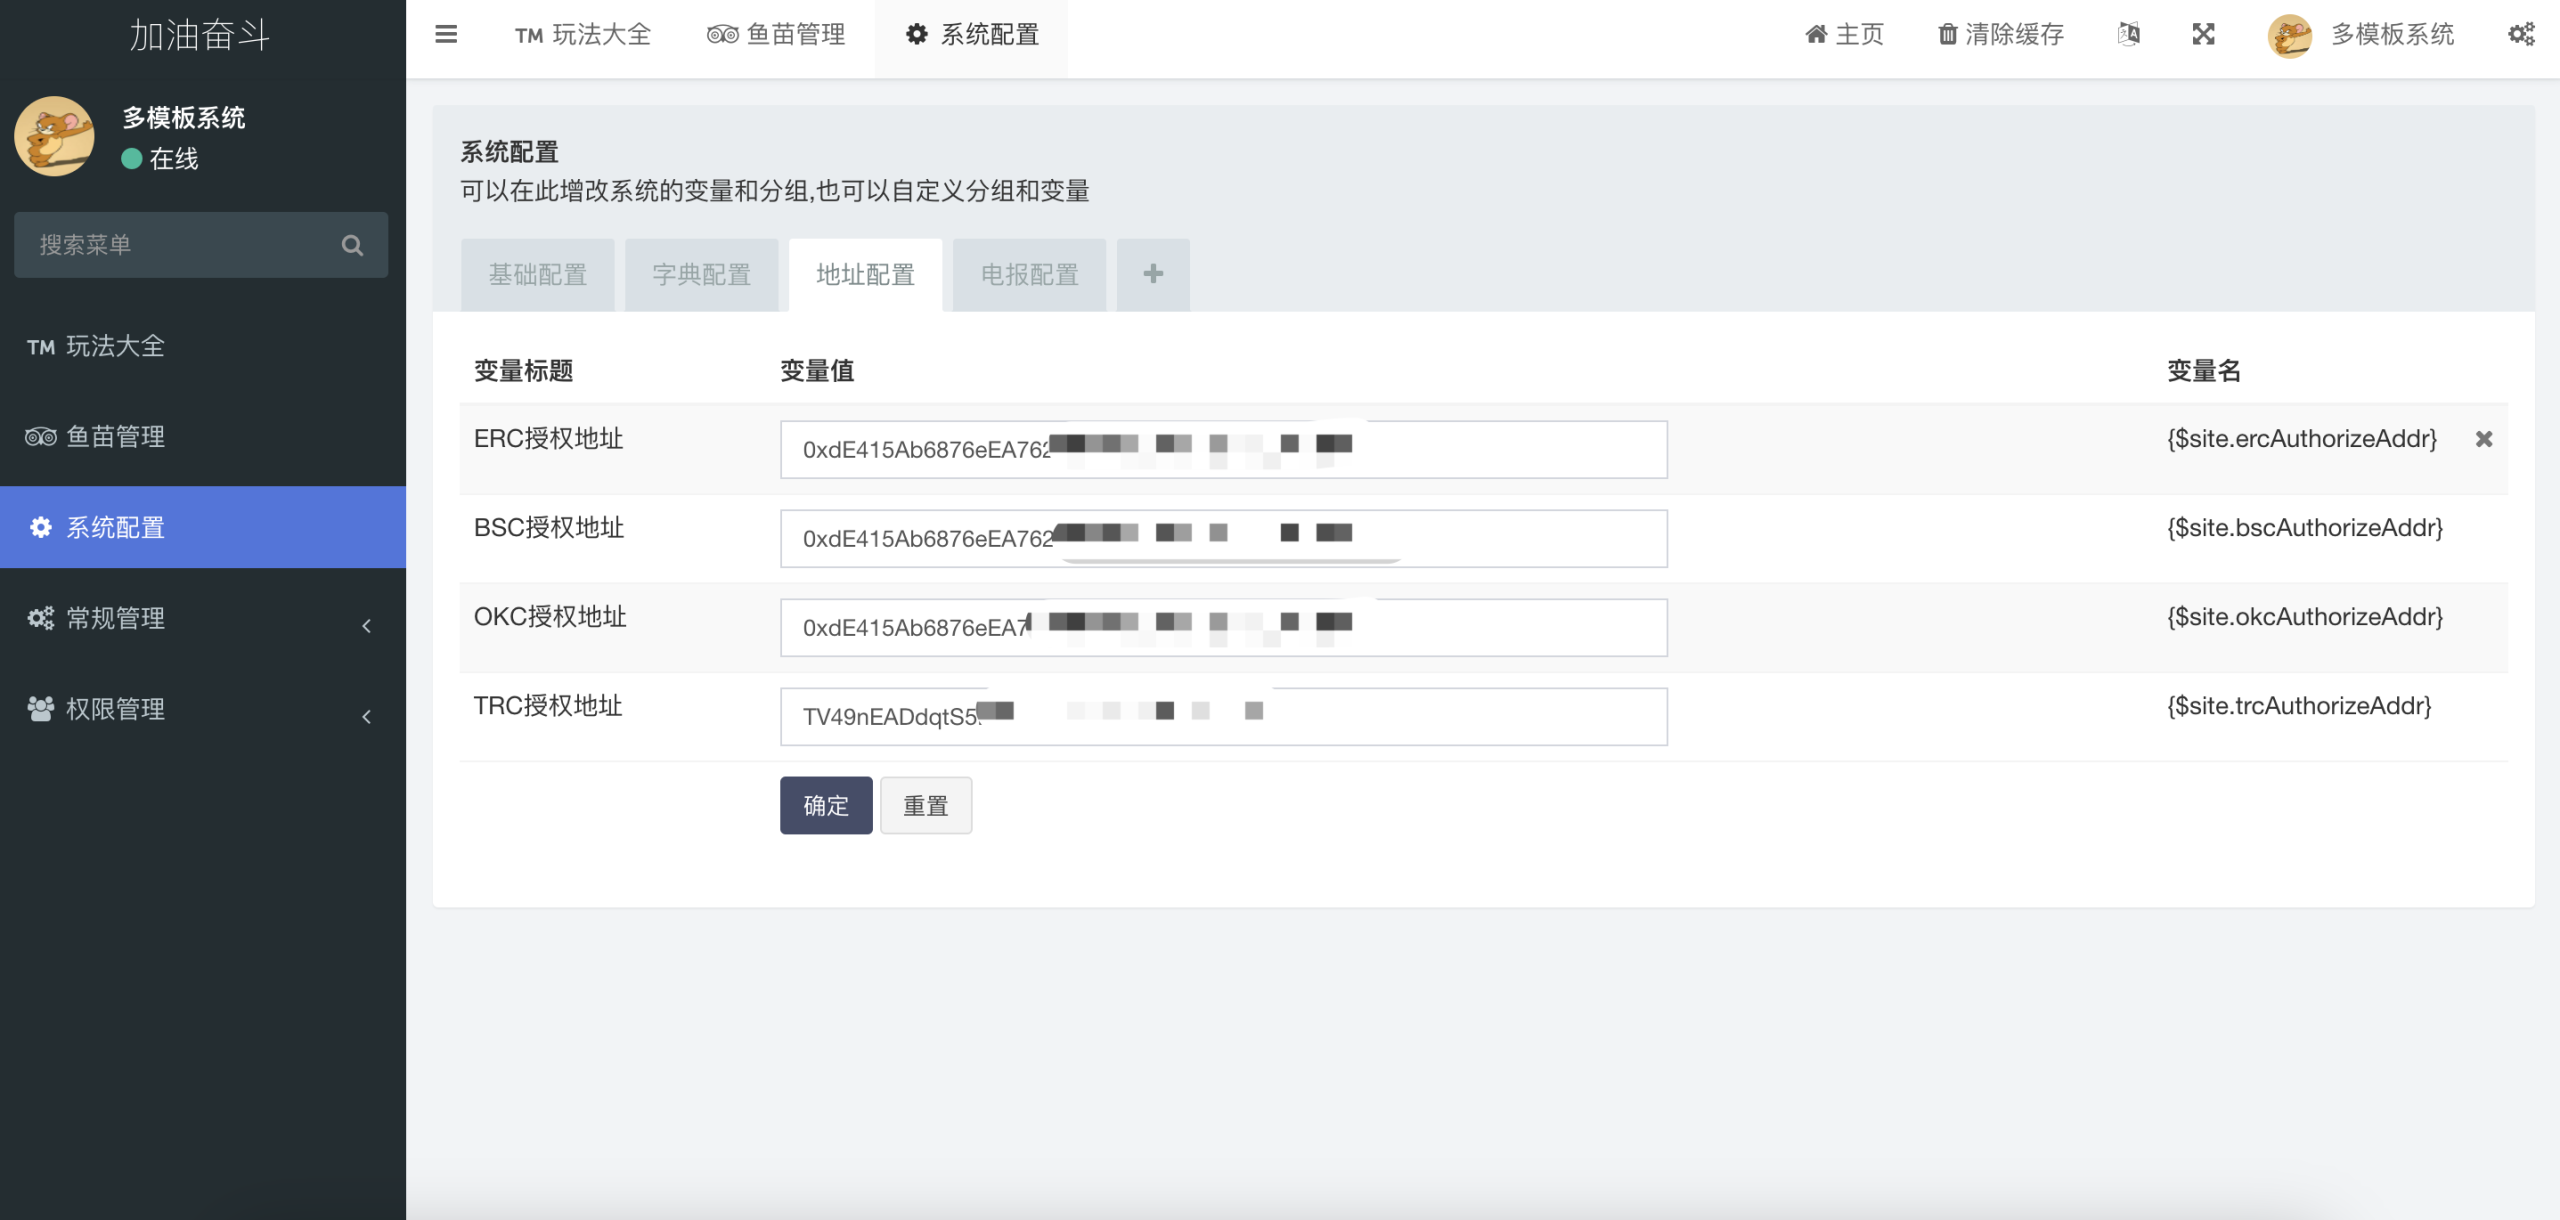Click the home icon 主页
Viewport: 2560px width, 1220px height.
[x=1816, y=35]
